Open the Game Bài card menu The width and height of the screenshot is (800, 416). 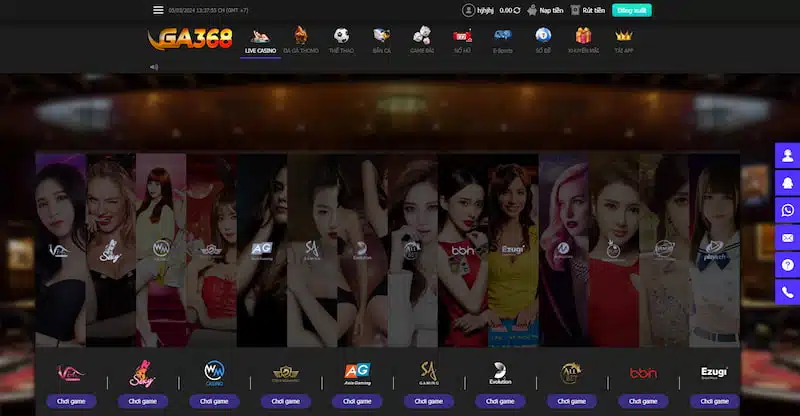tap(422, 41)
